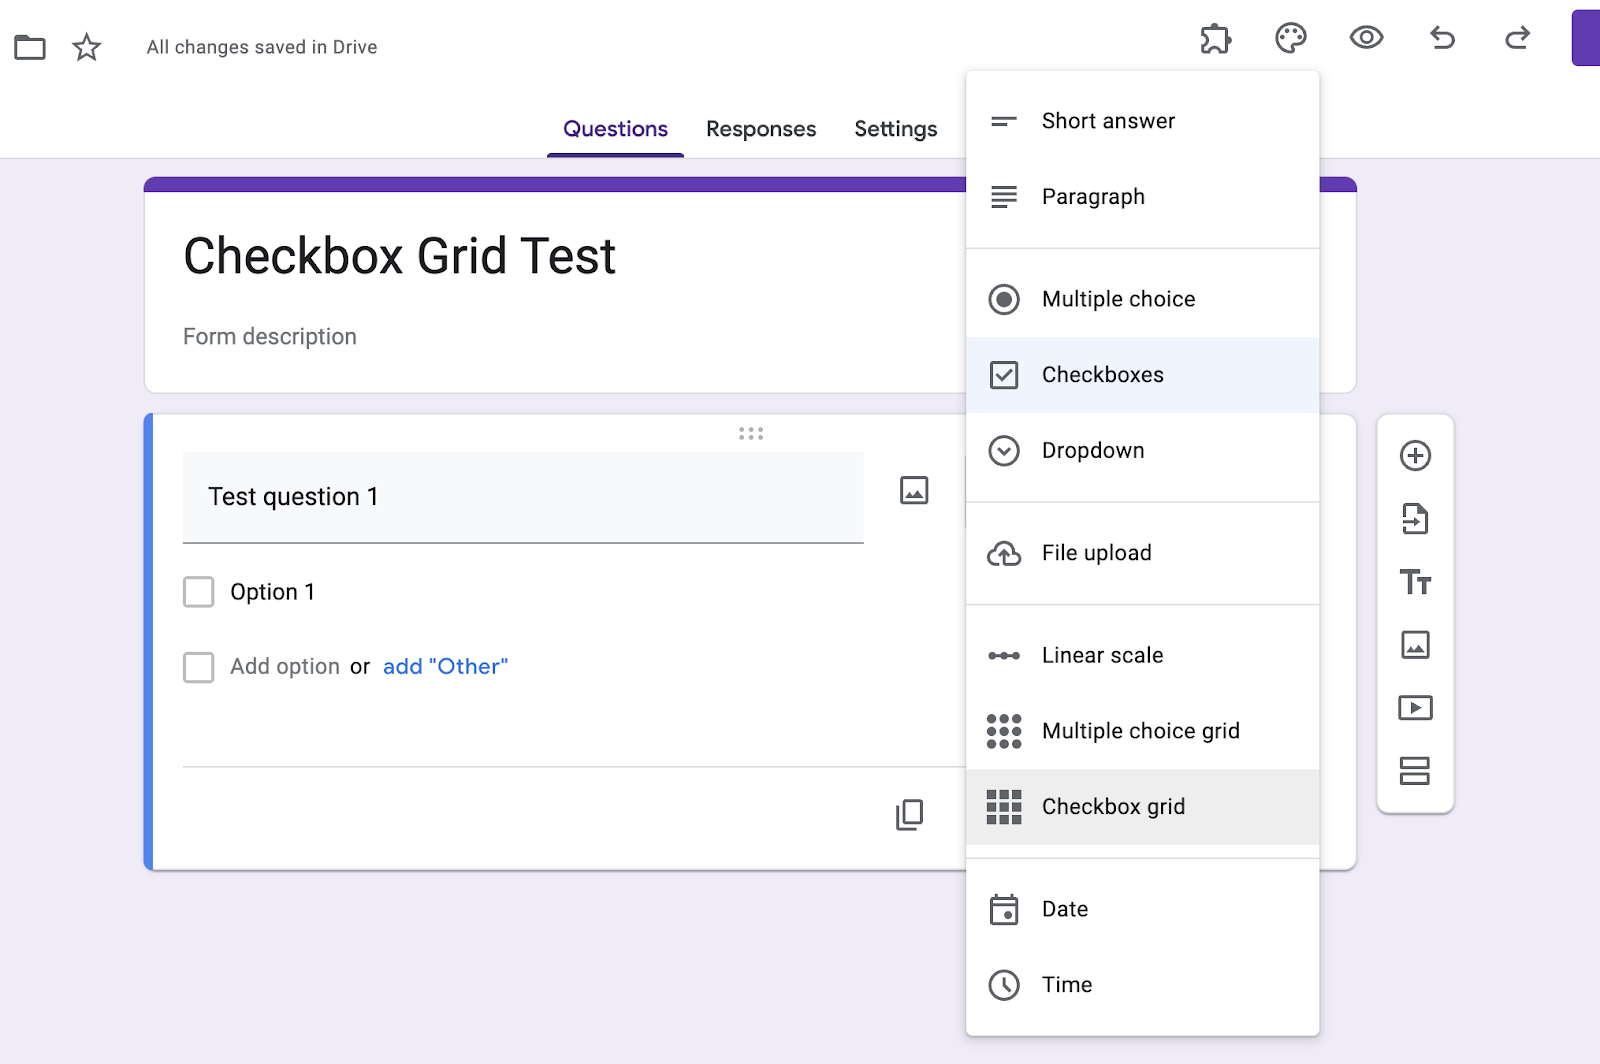Viewport: 1600px width, 1064px height.
Task: Open the Settings tab
Action: point(895,129)
